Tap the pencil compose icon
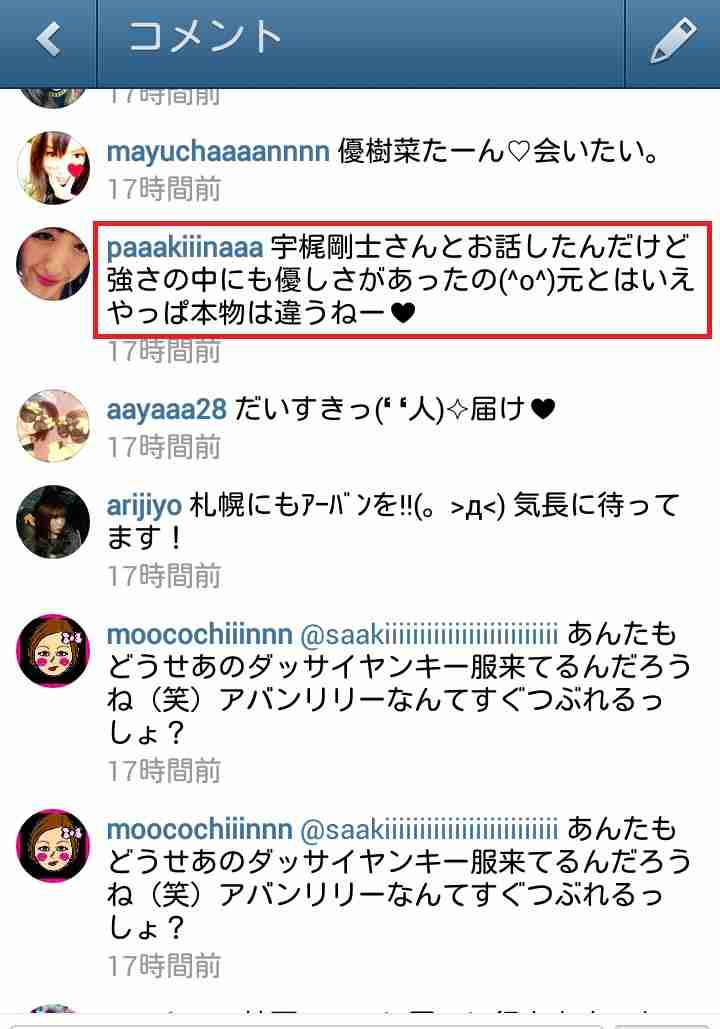The height and width of the screenshot is (1029, 720). [x=673, y=41]
